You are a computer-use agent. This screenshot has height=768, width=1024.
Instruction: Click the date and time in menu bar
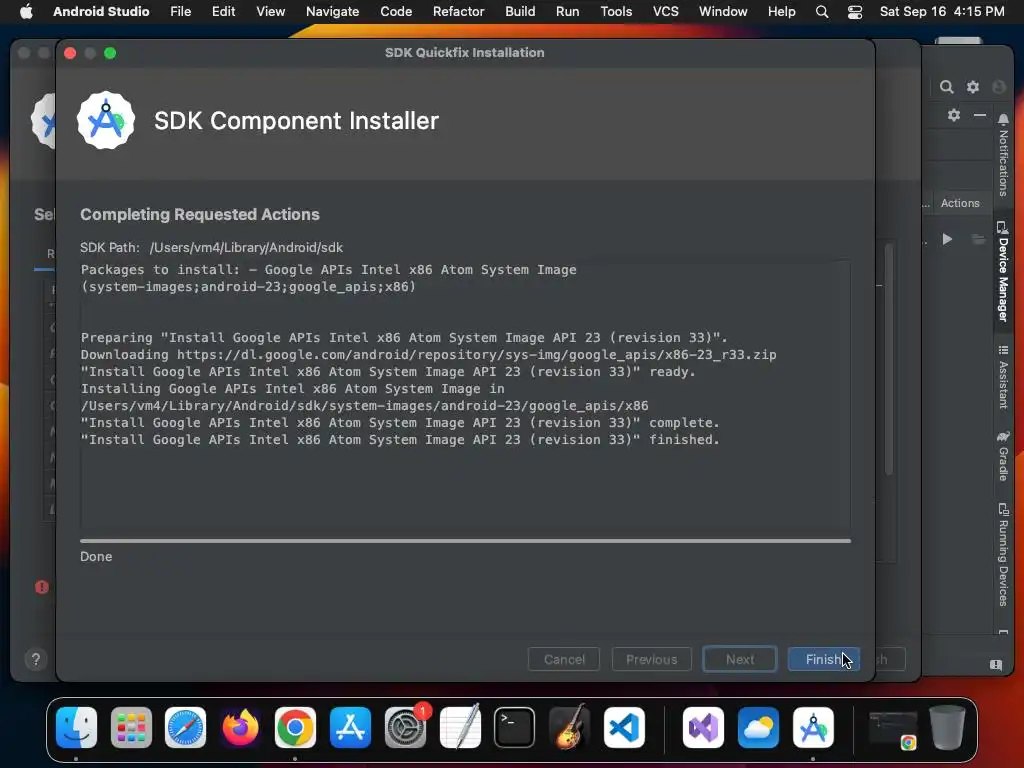pyautogui.click(x=942, y=11)
